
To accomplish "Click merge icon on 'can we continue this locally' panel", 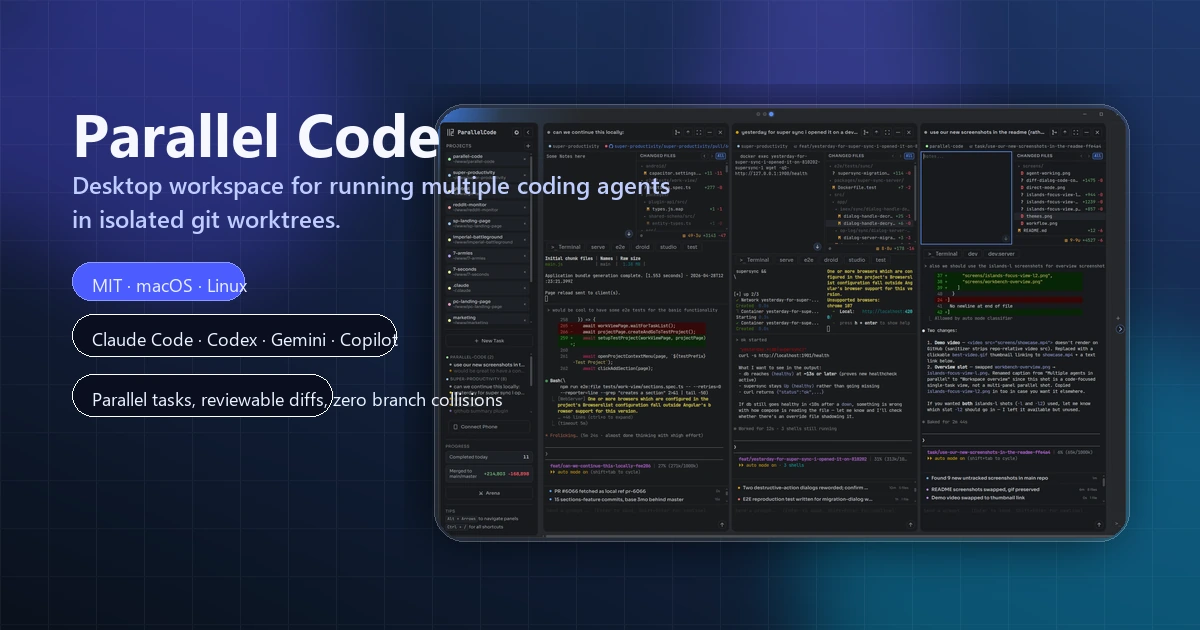I will click(x=677, y=132).
